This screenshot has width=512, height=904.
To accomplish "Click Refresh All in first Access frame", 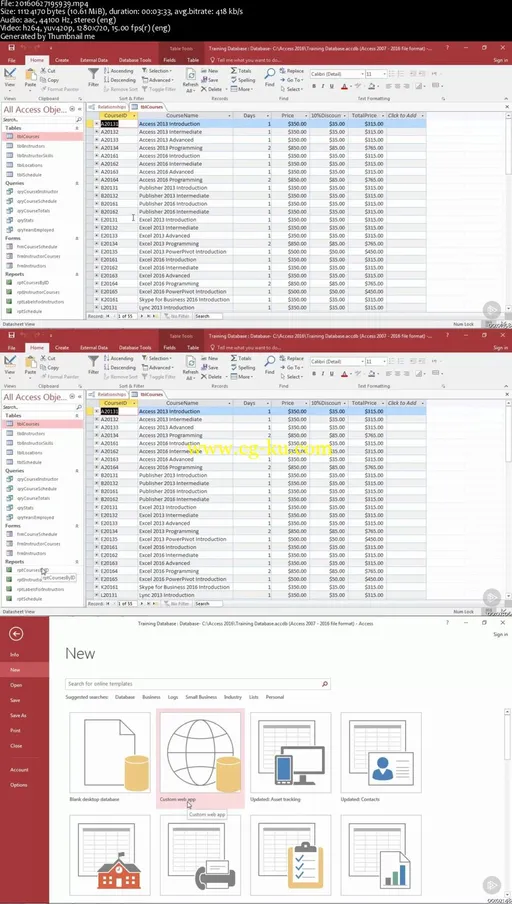I will coord(190,80).
